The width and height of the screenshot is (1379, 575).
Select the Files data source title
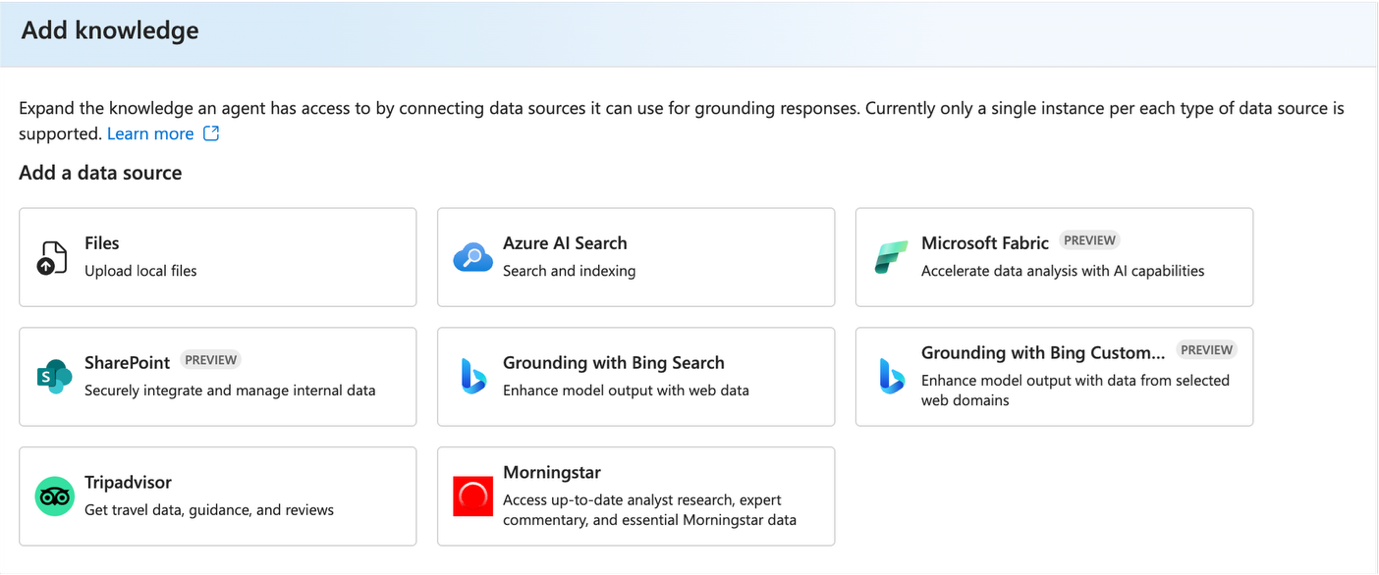click(x=102, y=243)
